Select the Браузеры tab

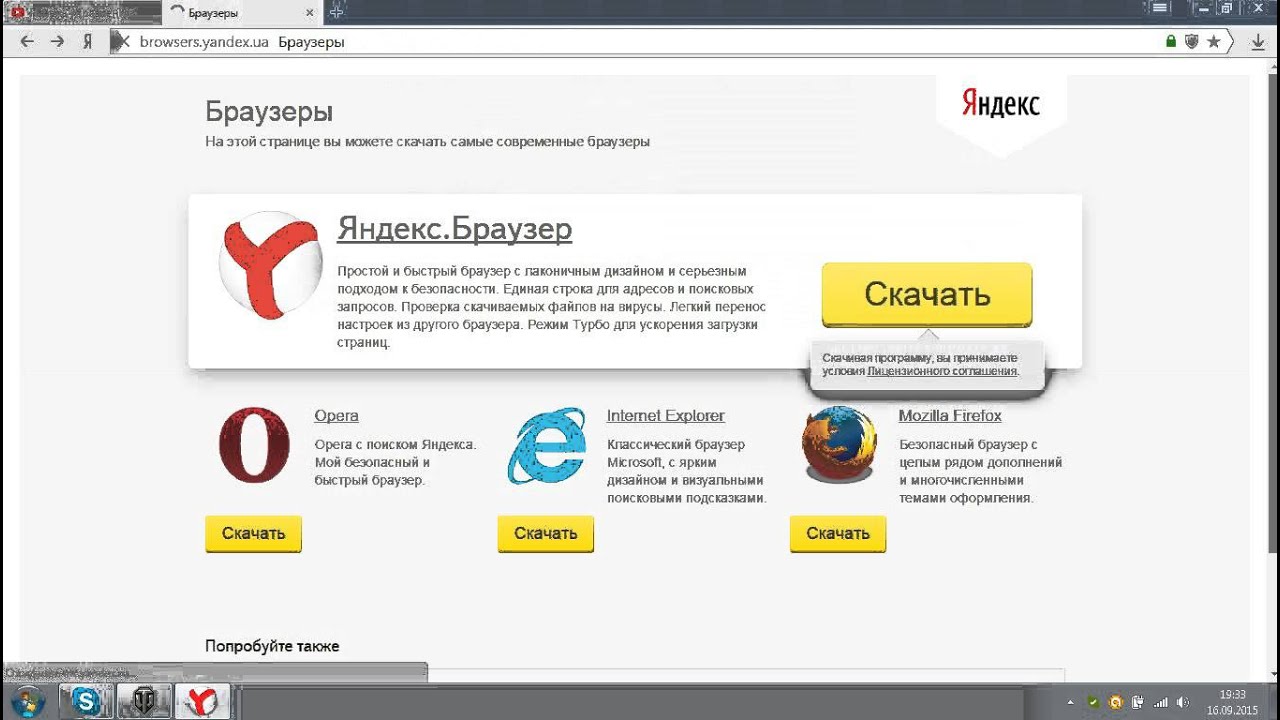(x=241, y=13)
